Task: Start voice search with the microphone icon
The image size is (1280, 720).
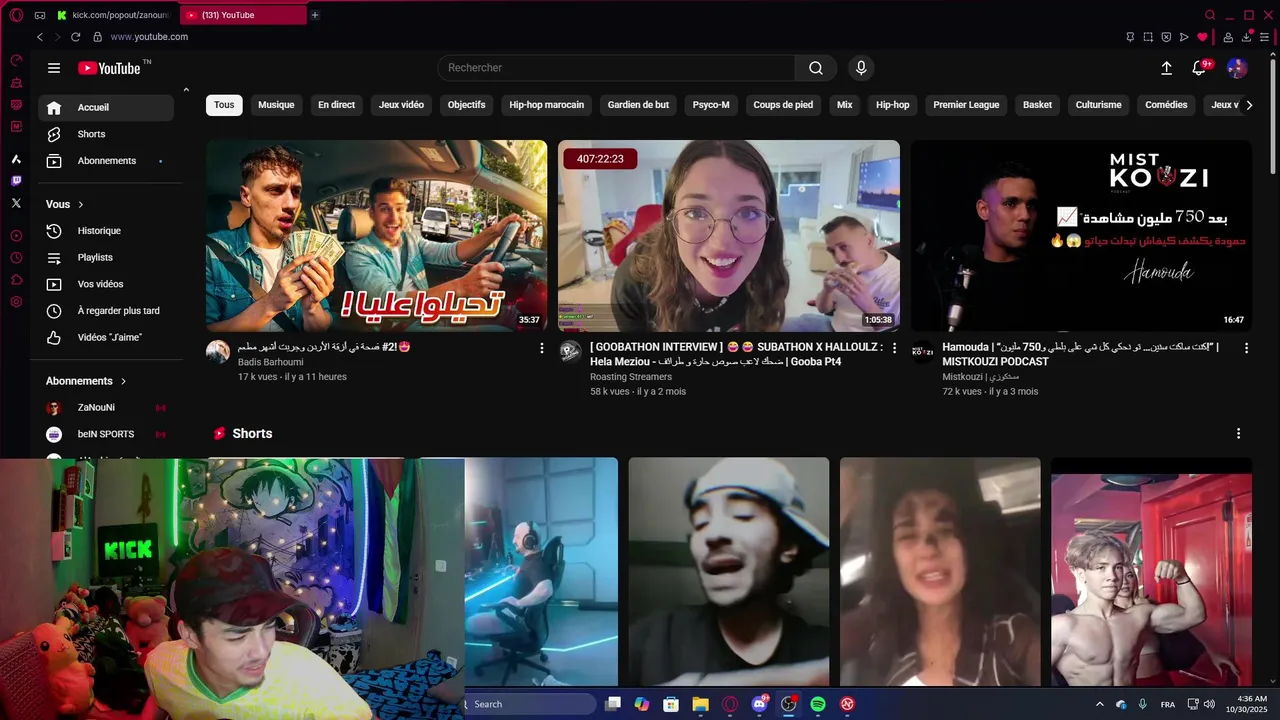Action: (861, 68)
